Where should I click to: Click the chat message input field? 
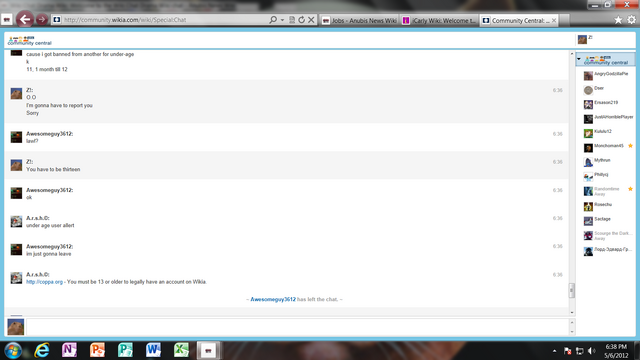pyautogui.click(x=297, y=327)
